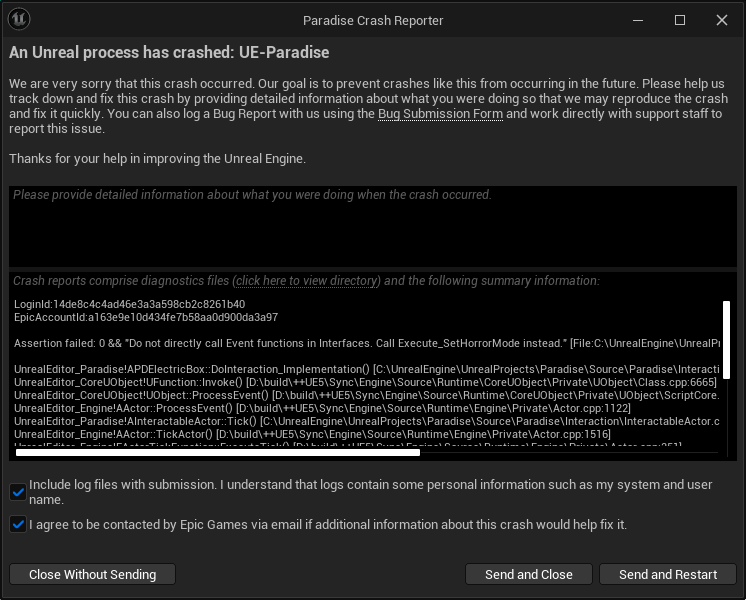This screenshot has width=746, height=600.
Task: Click the APDElectricBox::DoInteraction_Implementation stack line
Action: coord(367,369)
